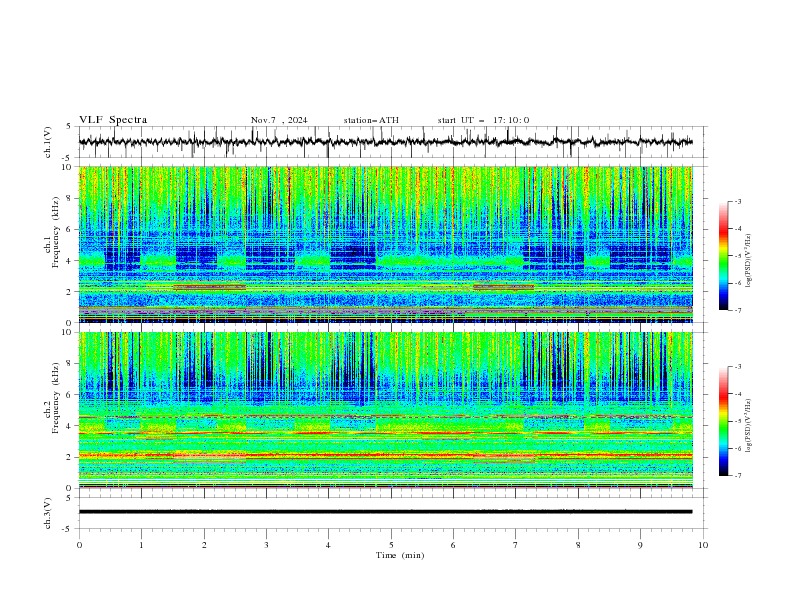Click the "6" tick on the time axis
Viewport: 792px width, 612px height.
[453, 545]
